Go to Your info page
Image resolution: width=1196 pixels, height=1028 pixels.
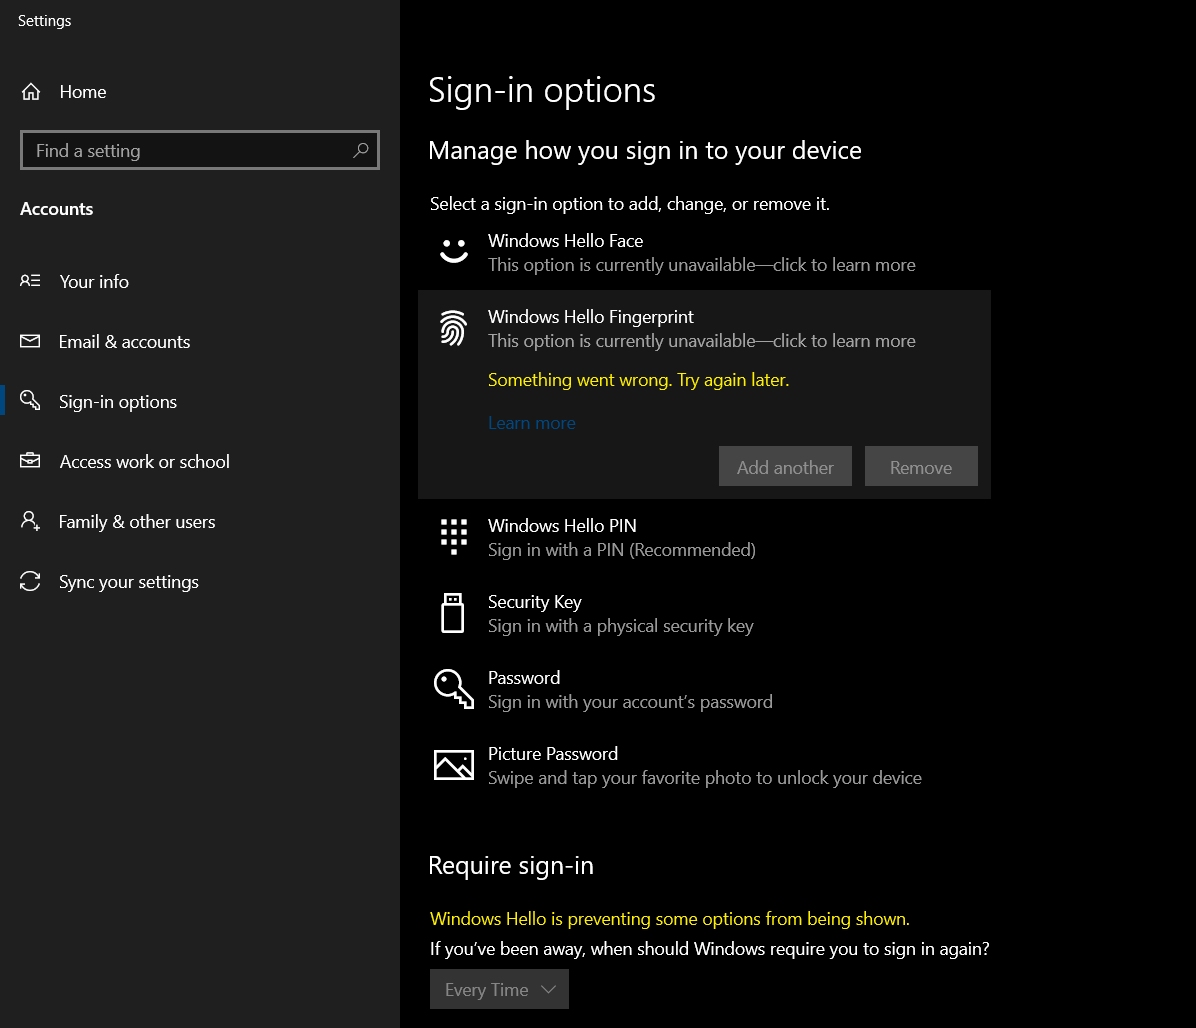[x=200, y=281]
